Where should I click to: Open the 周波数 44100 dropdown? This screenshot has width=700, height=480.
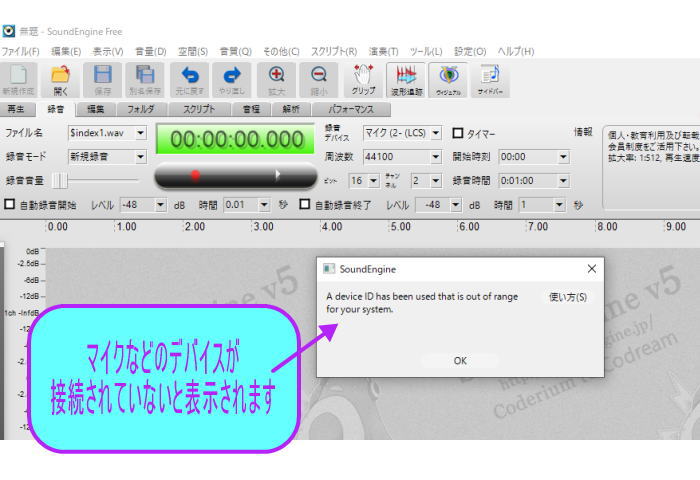[436, 157]
